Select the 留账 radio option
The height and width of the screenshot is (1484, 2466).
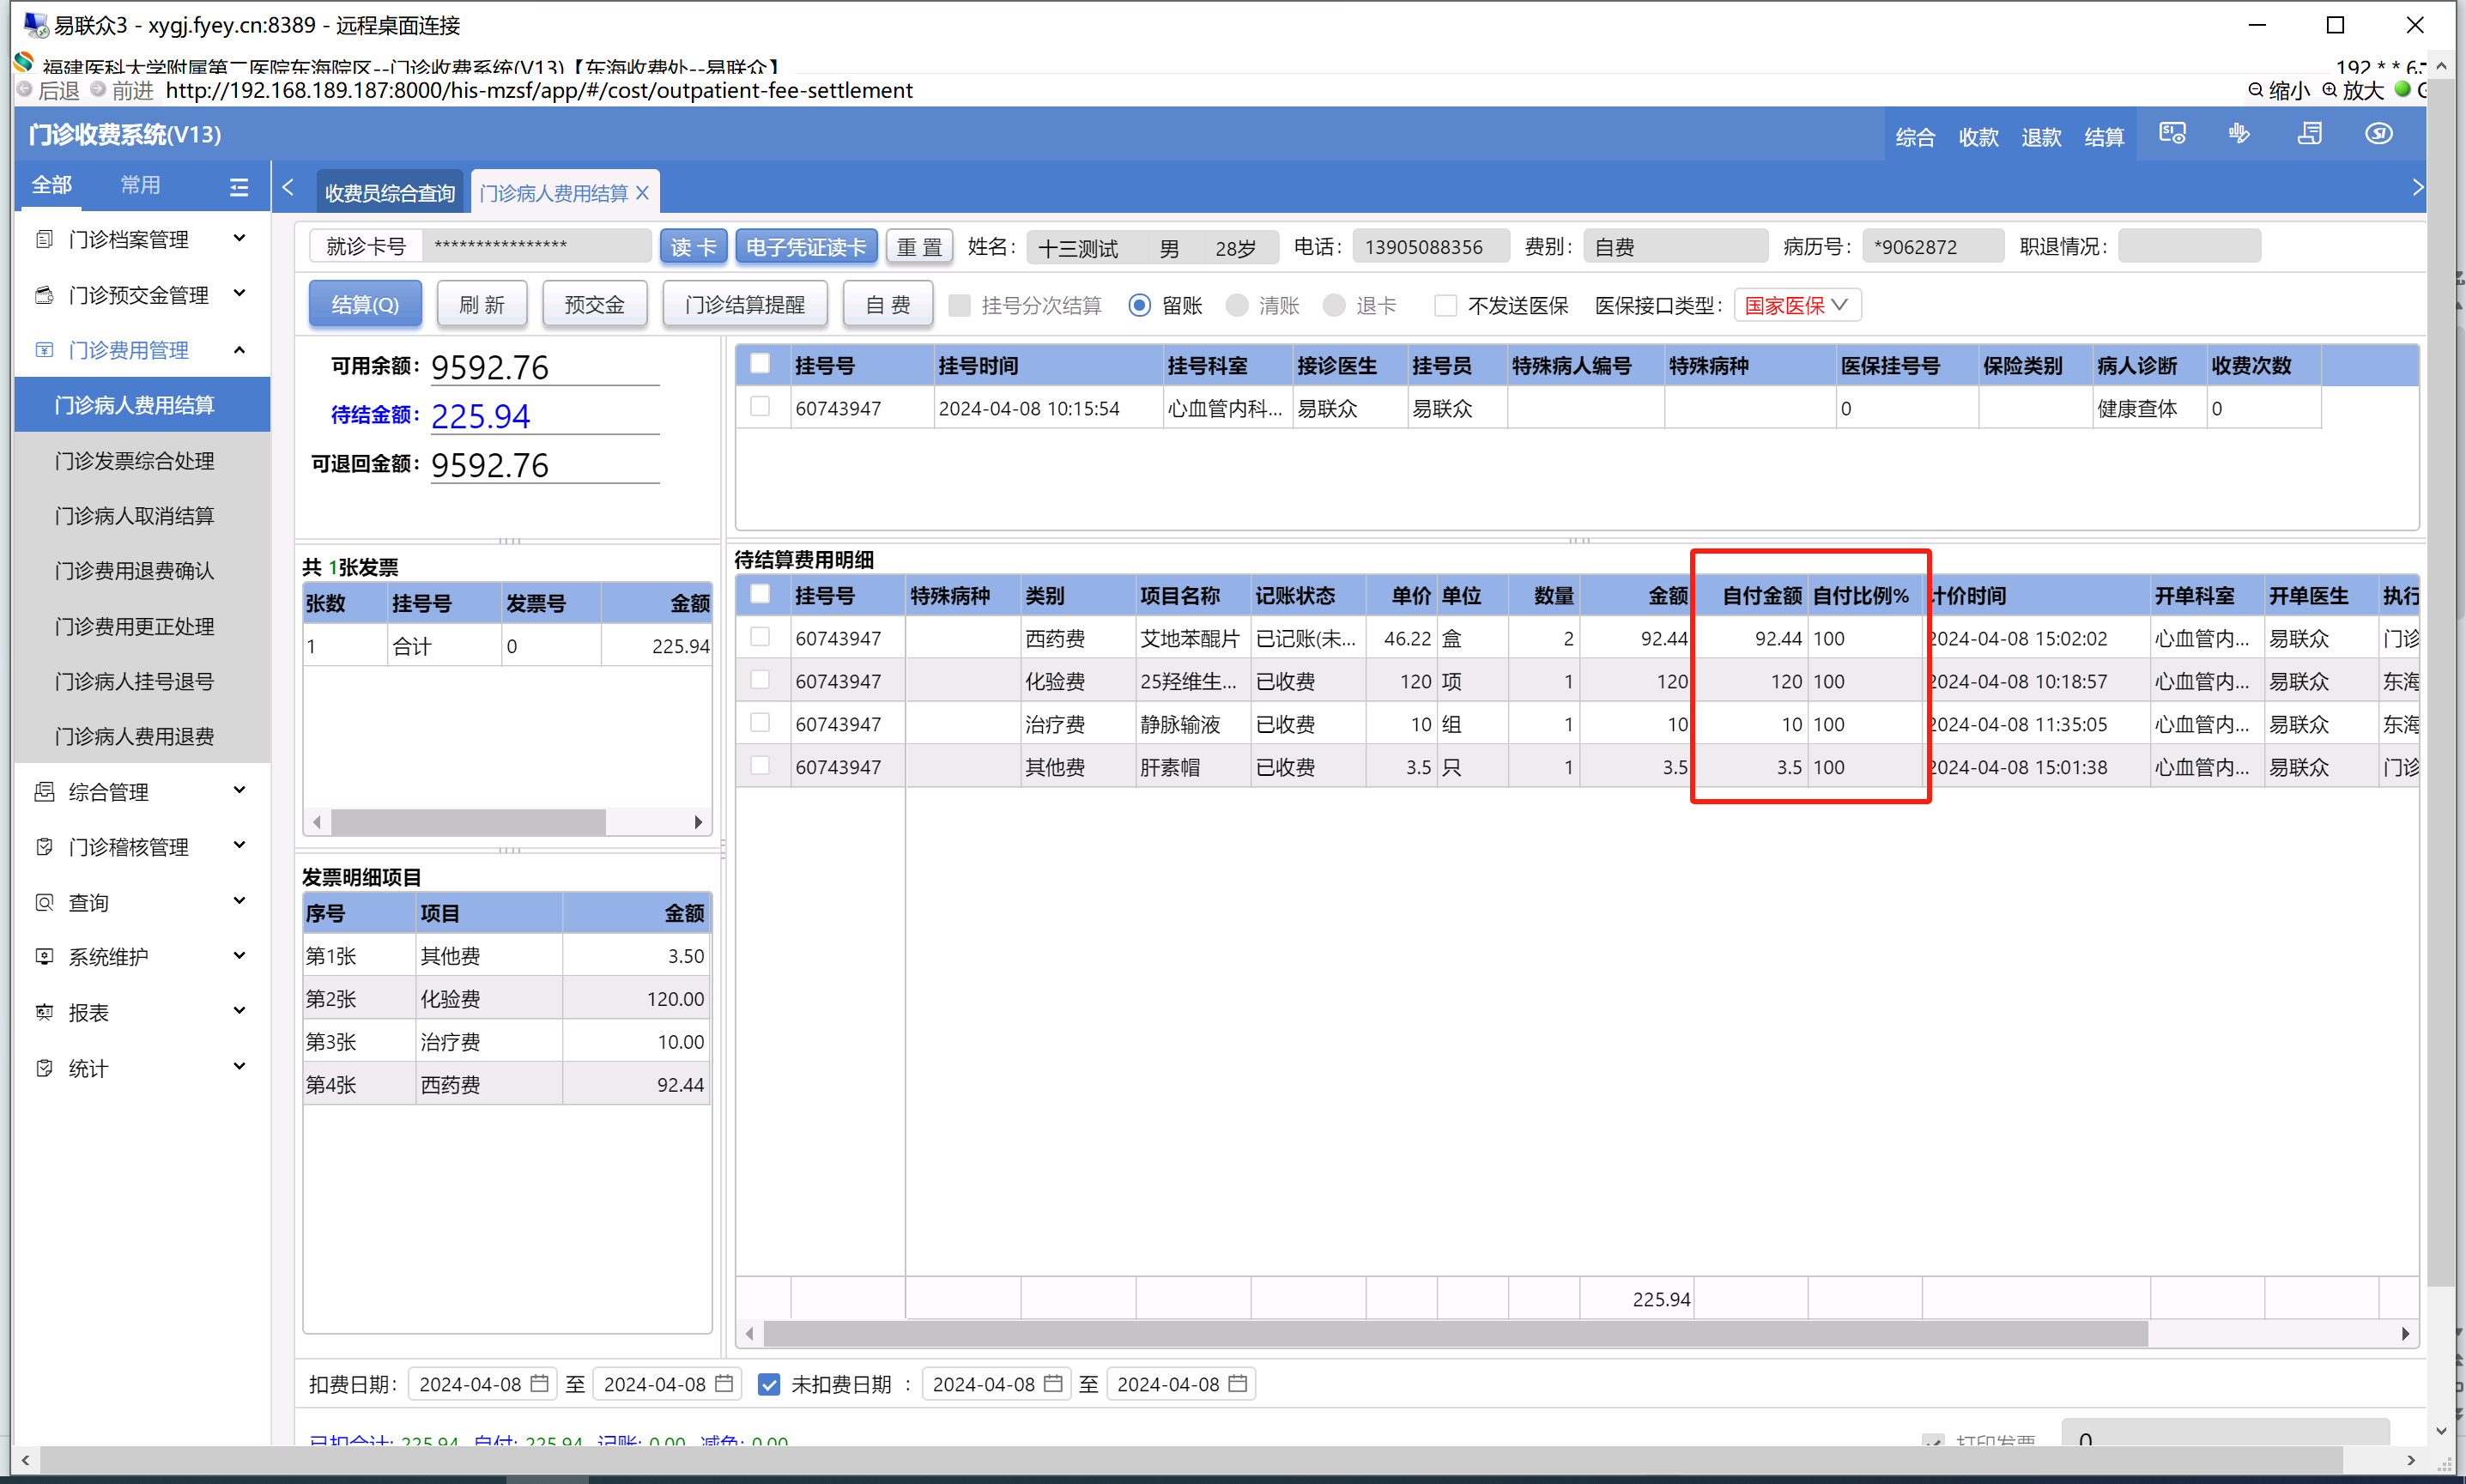[1139, 305]
